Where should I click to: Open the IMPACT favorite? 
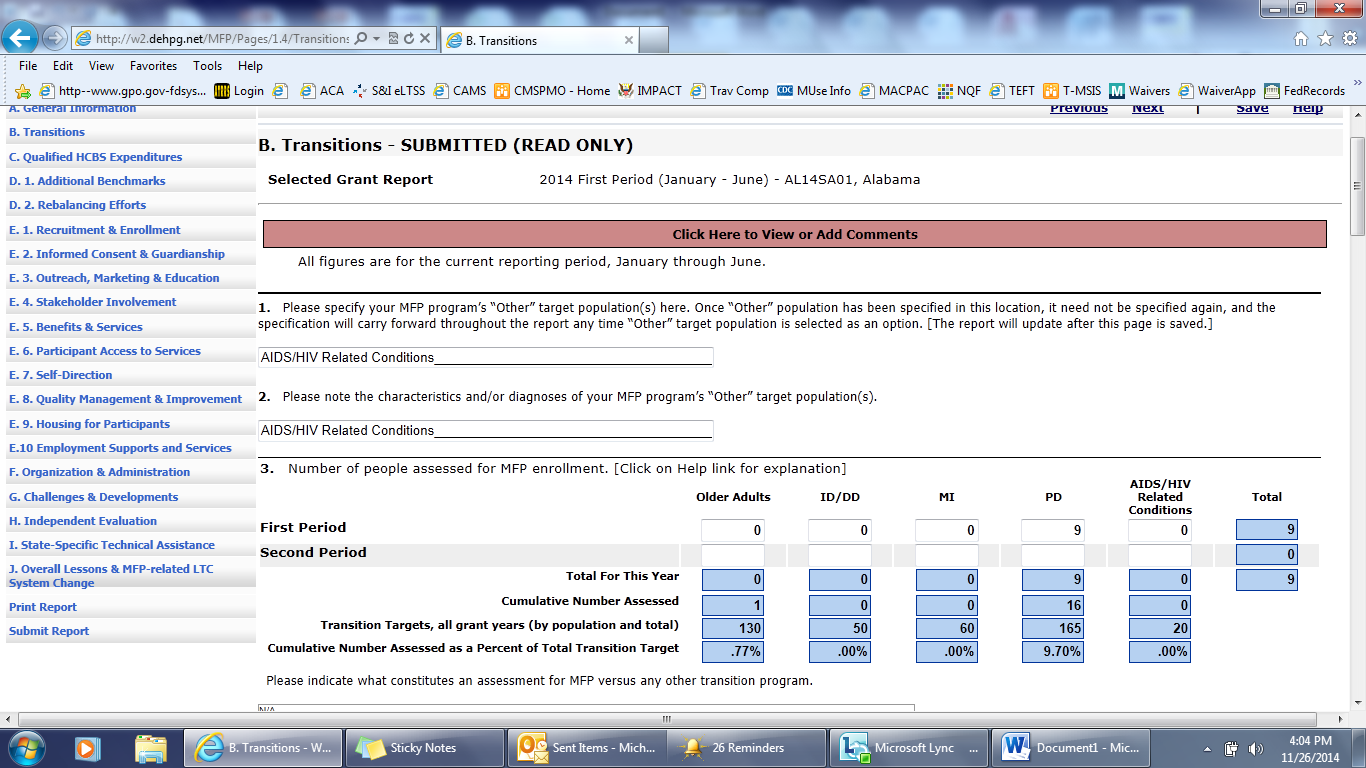pos(650,91)
